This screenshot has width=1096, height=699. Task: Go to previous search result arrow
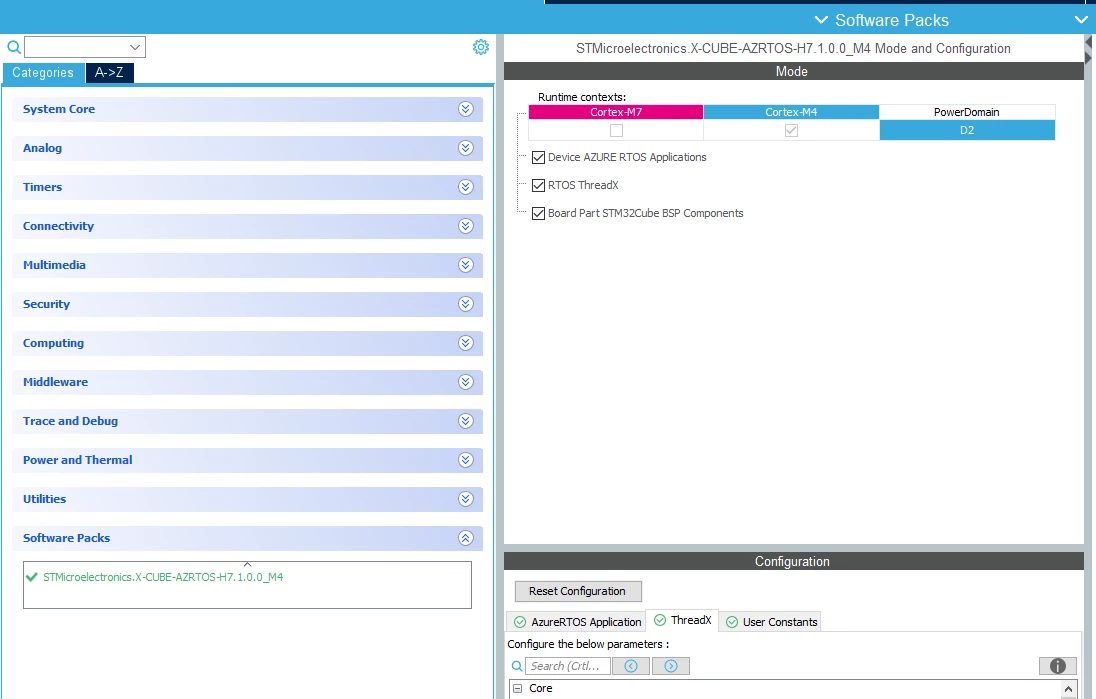pos(631,666)
